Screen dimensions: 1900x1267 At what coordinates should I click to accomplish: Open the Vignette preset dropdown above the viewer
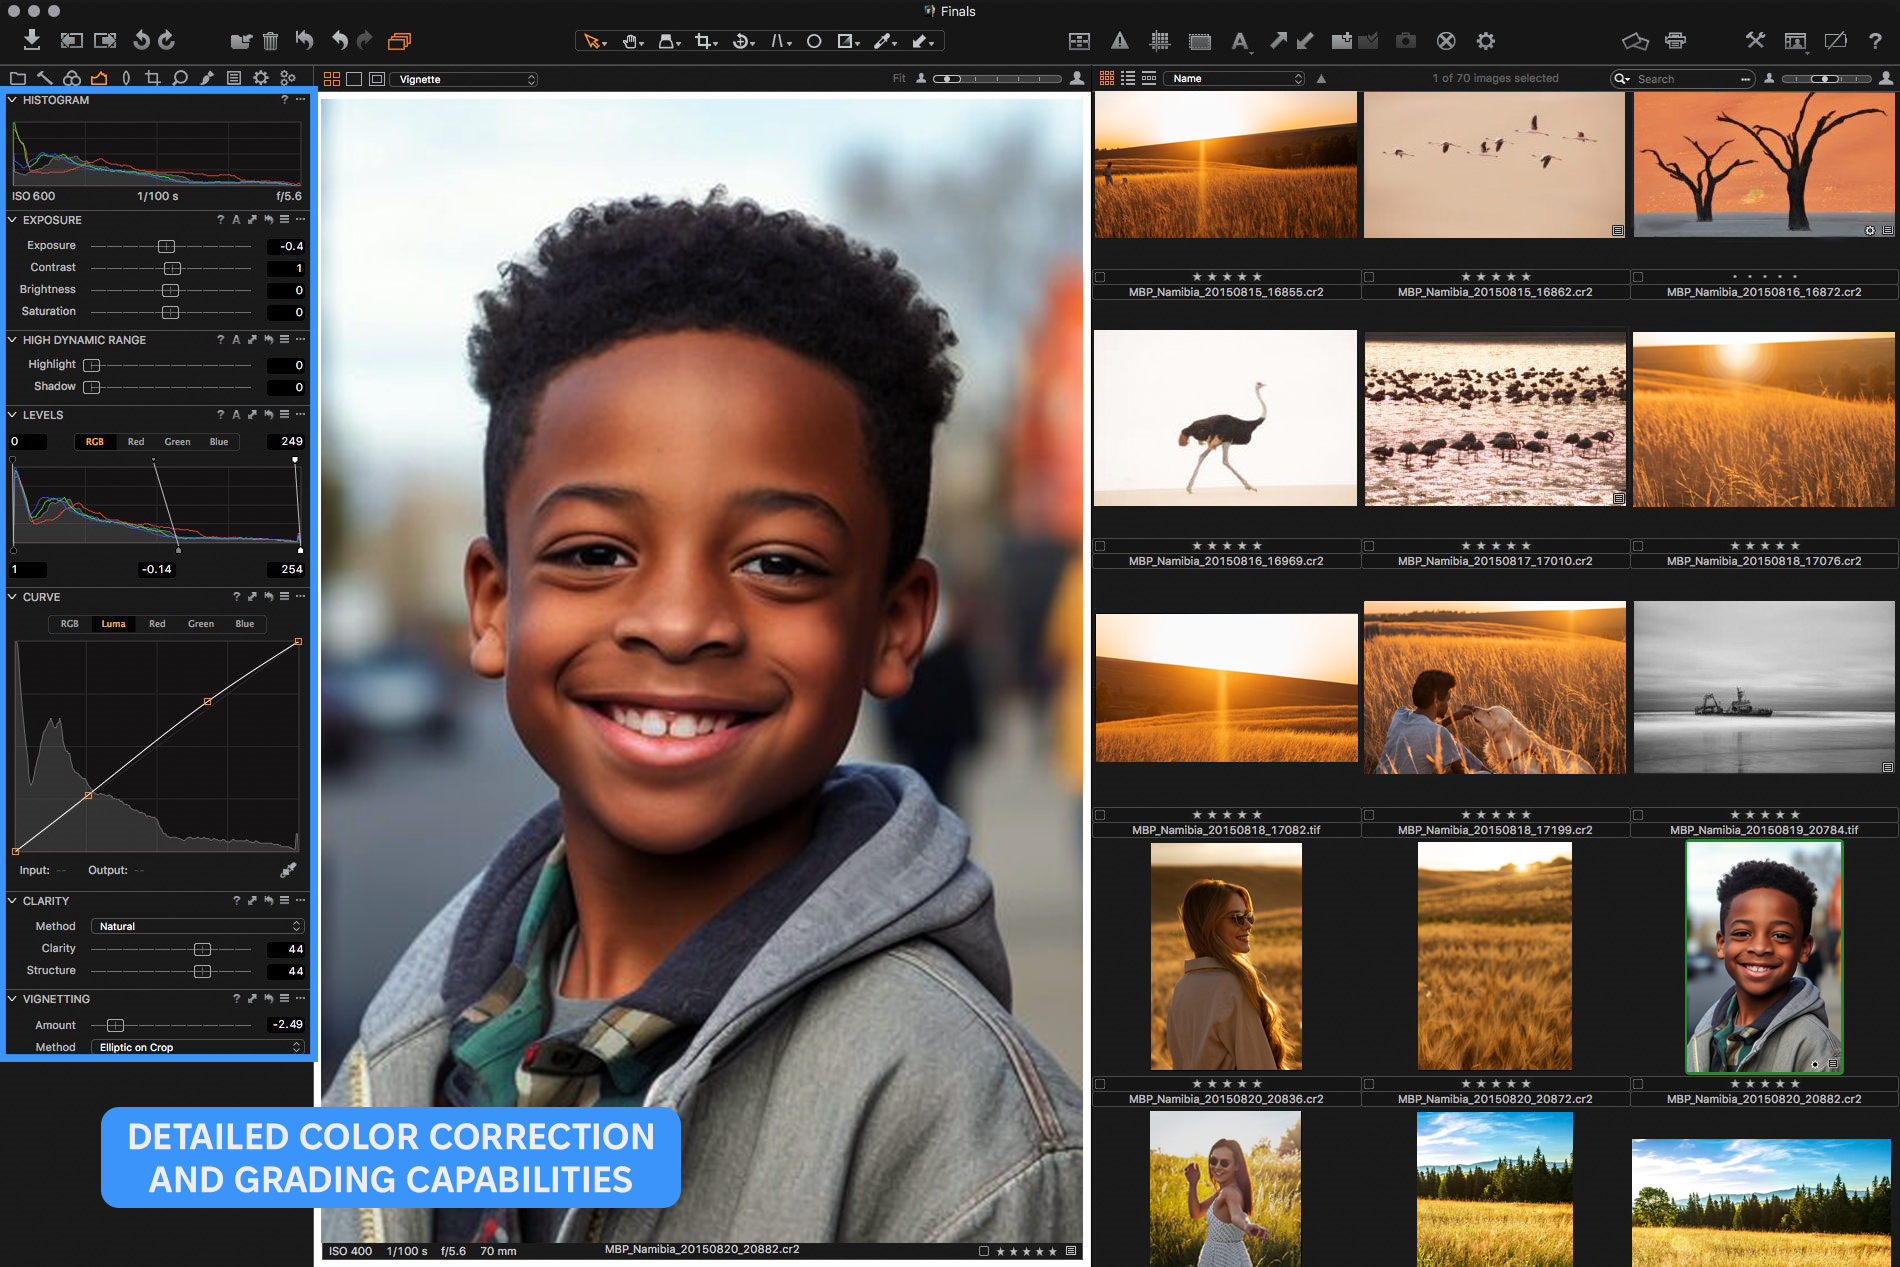pyautogui.click(x=463, y=78)
